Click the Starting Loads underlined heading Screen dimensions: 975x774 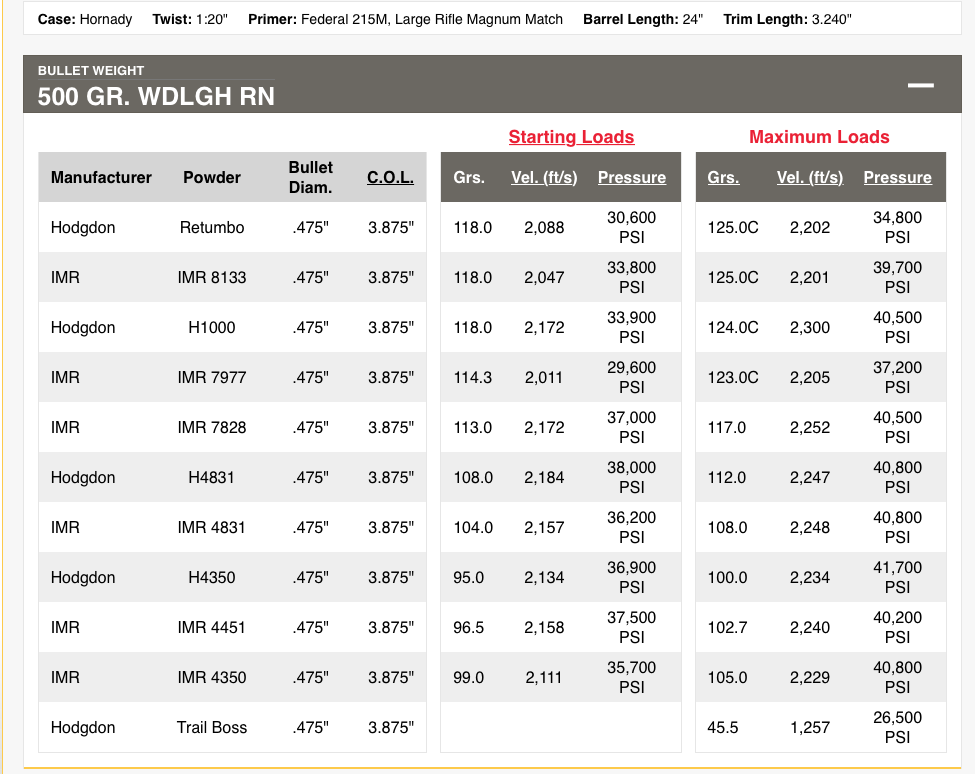coord(571,137)
